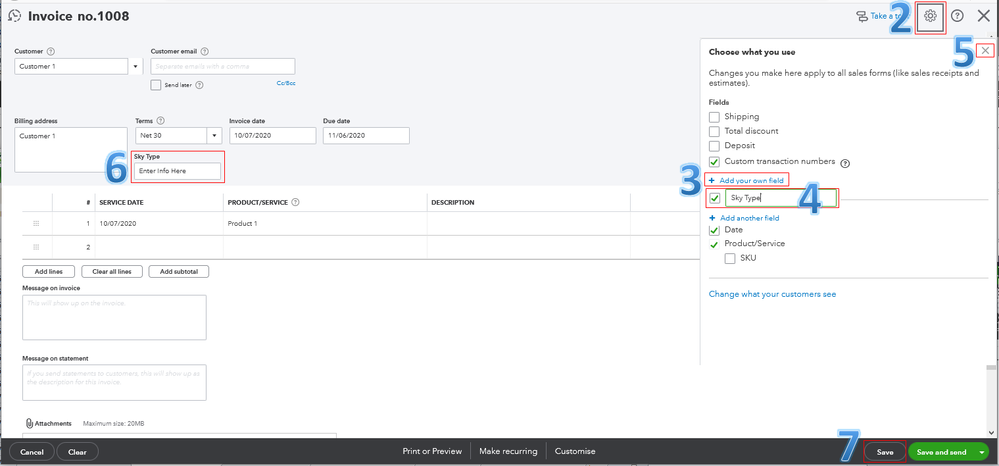Click the Customer help icon
The image size is (999, 466).
click(51, 52)
